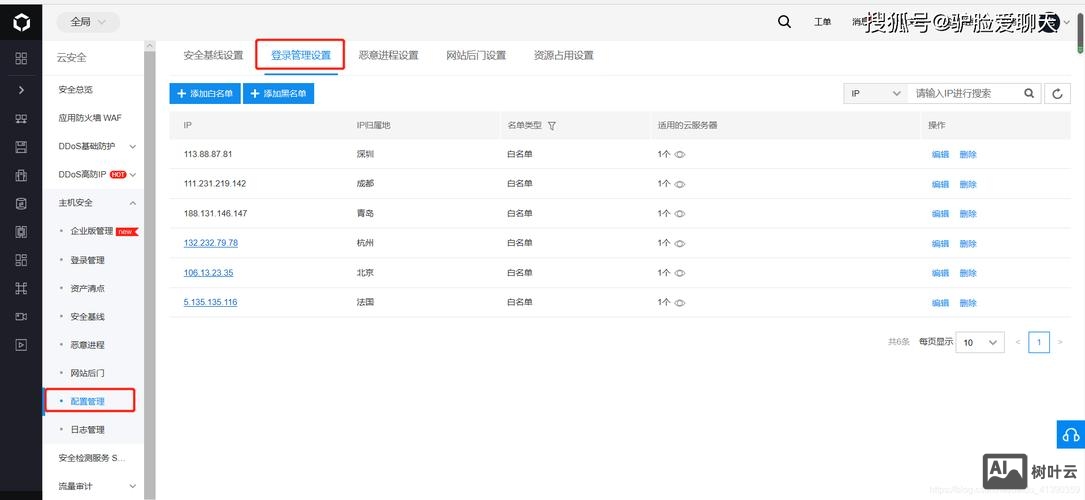
Task: Click the 添加白名单 button
Action: point(205,93)
